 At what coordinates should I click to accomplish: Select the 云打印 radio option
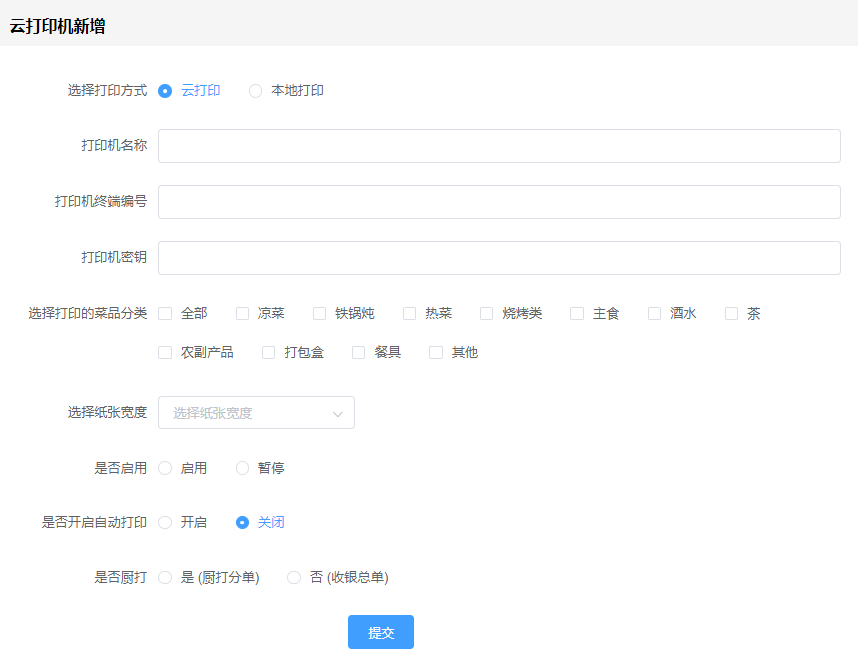point(165,91)
